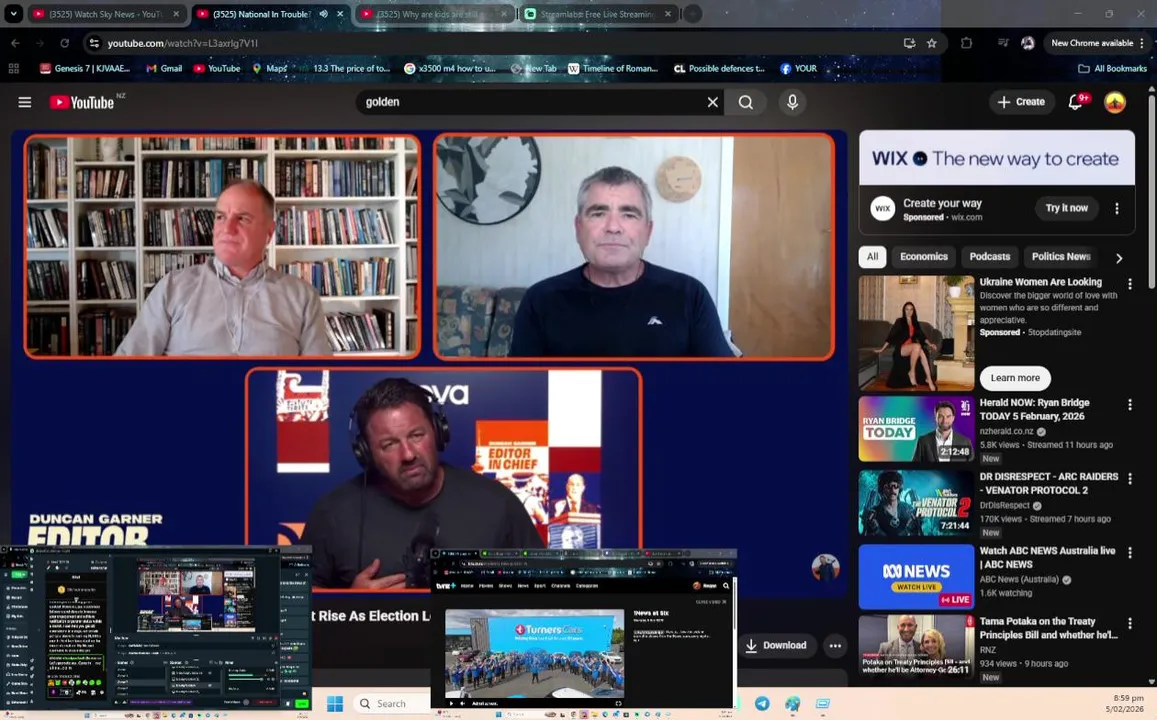Open more actions beside Download
Screen dimensions: 1157x720
click(x=835, y=645)
